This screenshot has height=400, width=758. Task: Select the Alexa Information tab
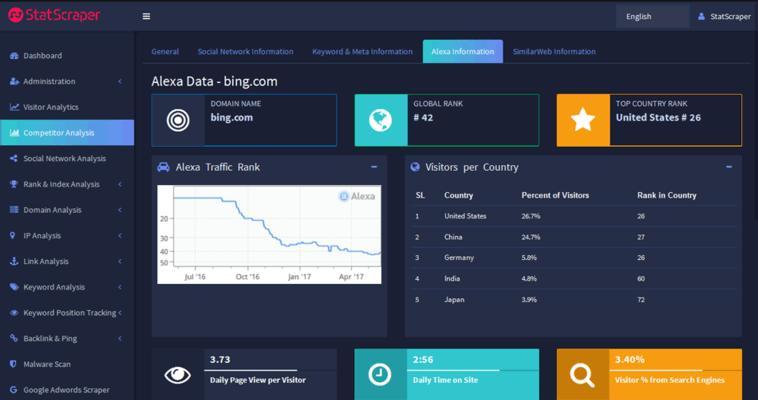click(x=463, y=51)
